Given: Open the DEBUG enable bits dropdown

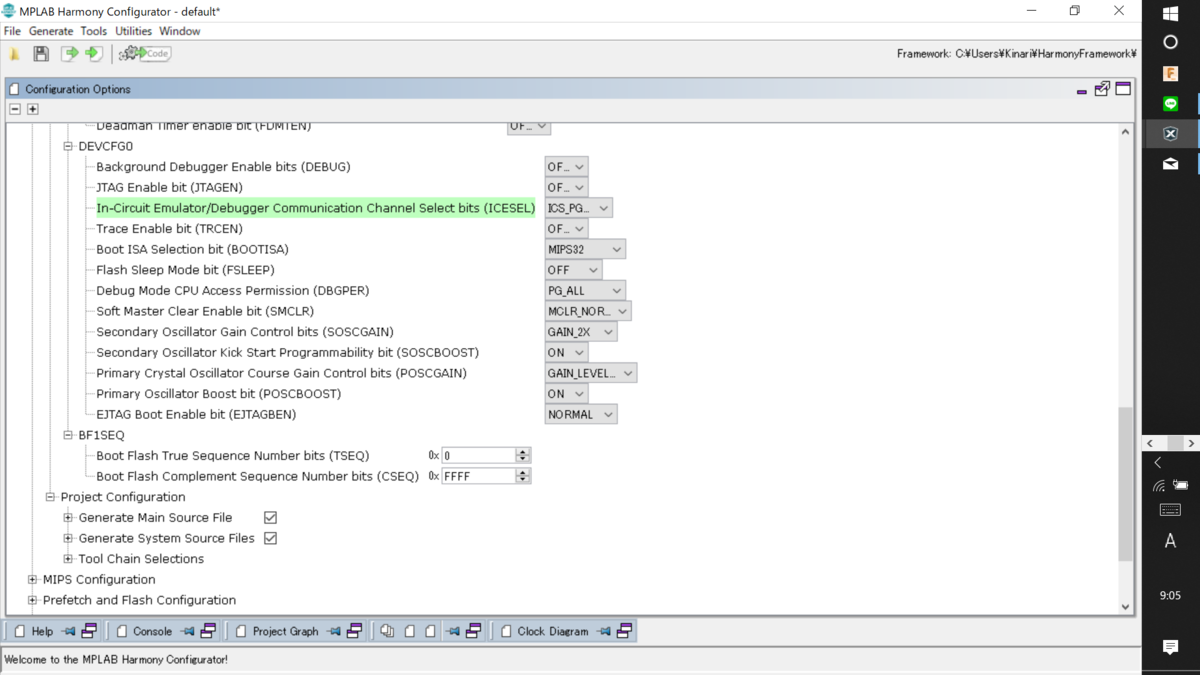Looking at the screenshot, I should [x=566, y=167].
